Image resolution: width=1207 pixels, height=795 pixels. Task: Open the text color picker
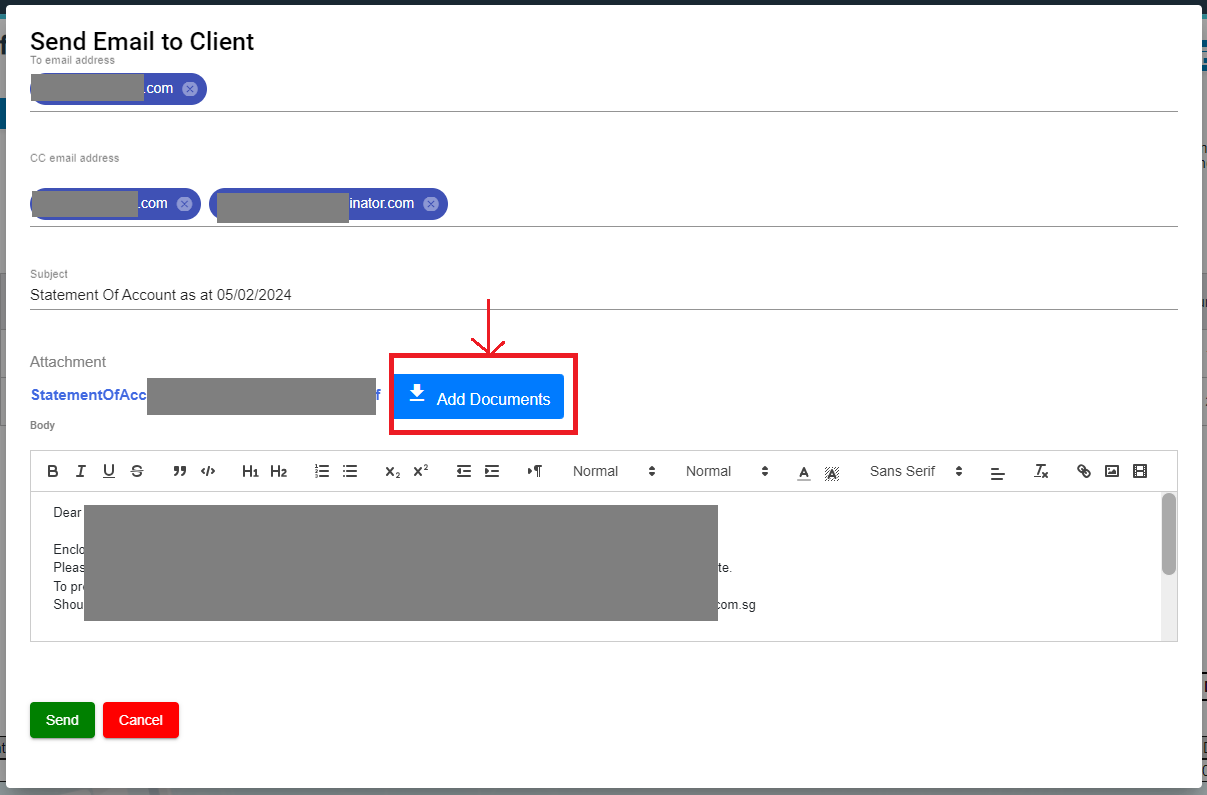coord(803,472)
